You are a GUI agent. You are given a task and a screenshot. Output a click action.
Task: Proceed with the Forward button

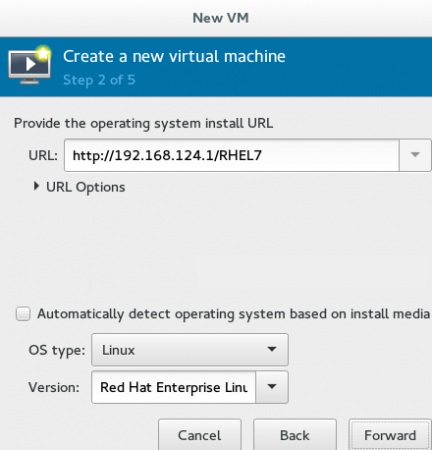[390, 435]
